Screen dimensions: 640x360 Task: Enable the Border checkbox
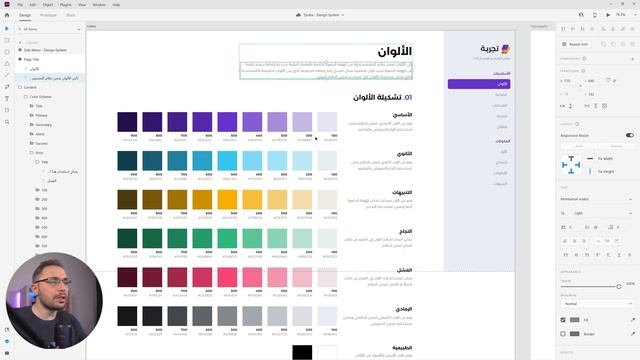(x=563, y=334)
